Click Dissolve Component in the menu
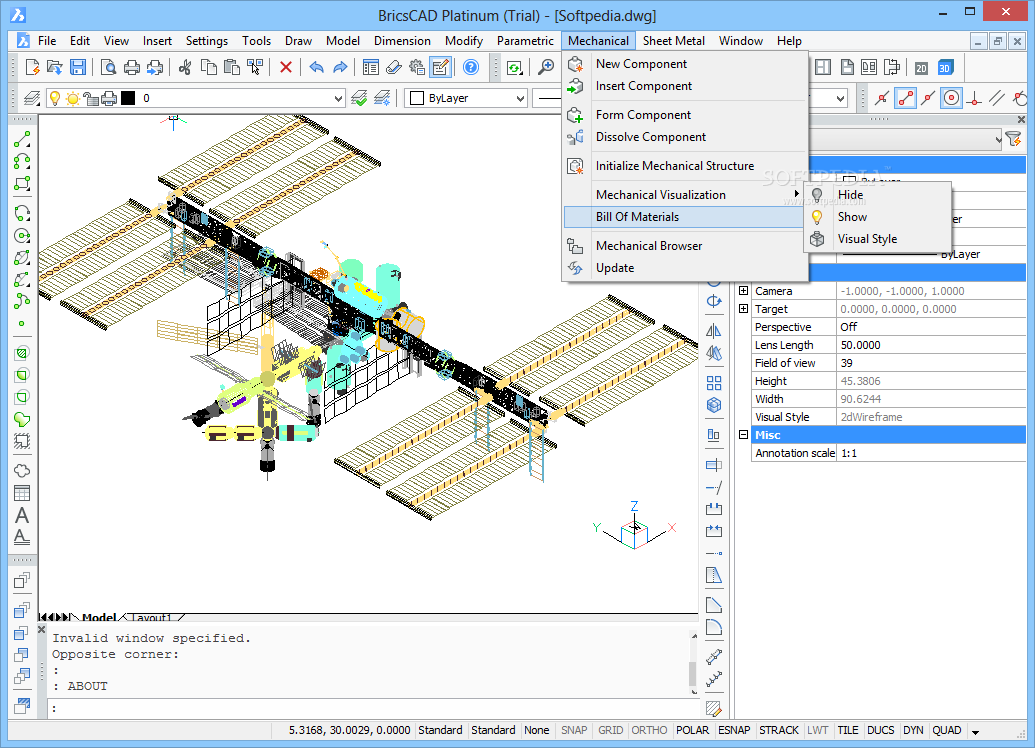This screenshot has width=1035, height=748. pyautogui.click(x=683, y=137)
